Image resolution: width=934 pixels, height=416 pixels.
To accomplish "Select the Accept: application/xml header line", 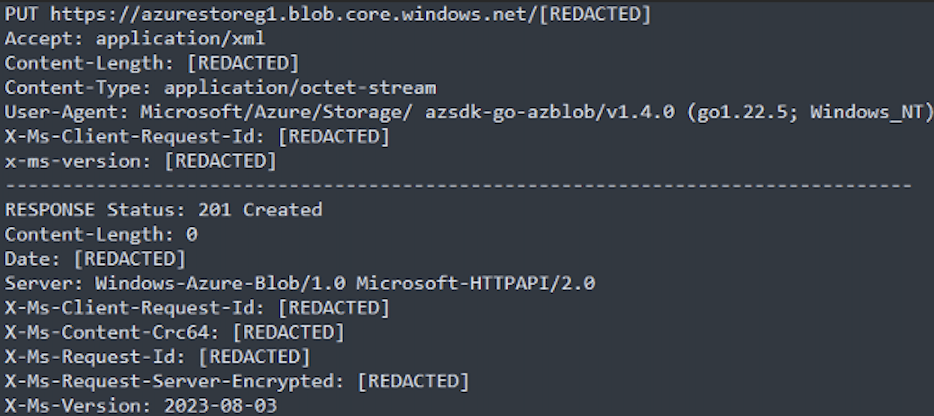I will click(x=135, y=39).
